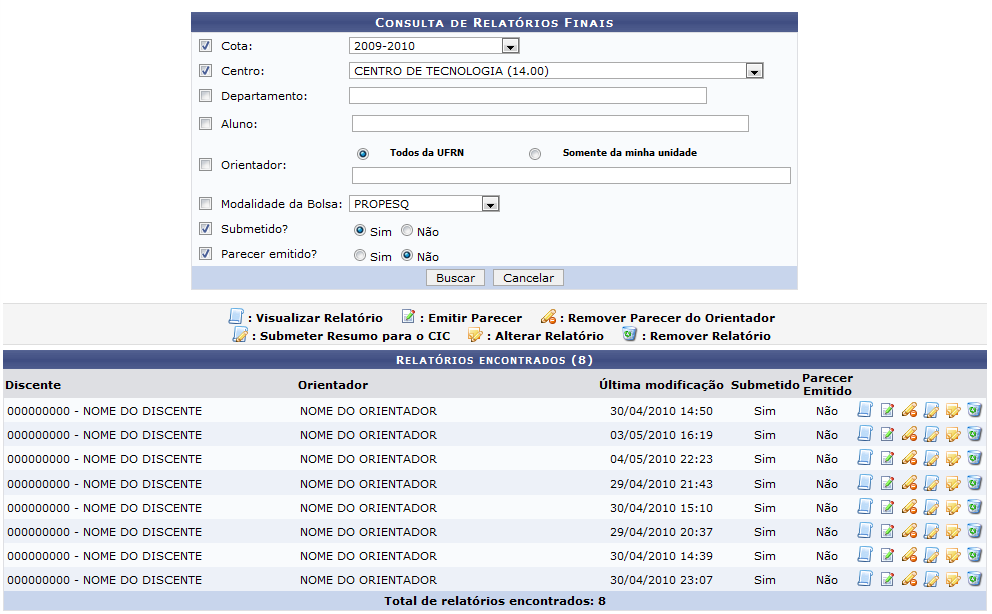Submit CIC summary for 29/04/2010 21:43 row
Screen dimensions: 992x614
point(931,483)
